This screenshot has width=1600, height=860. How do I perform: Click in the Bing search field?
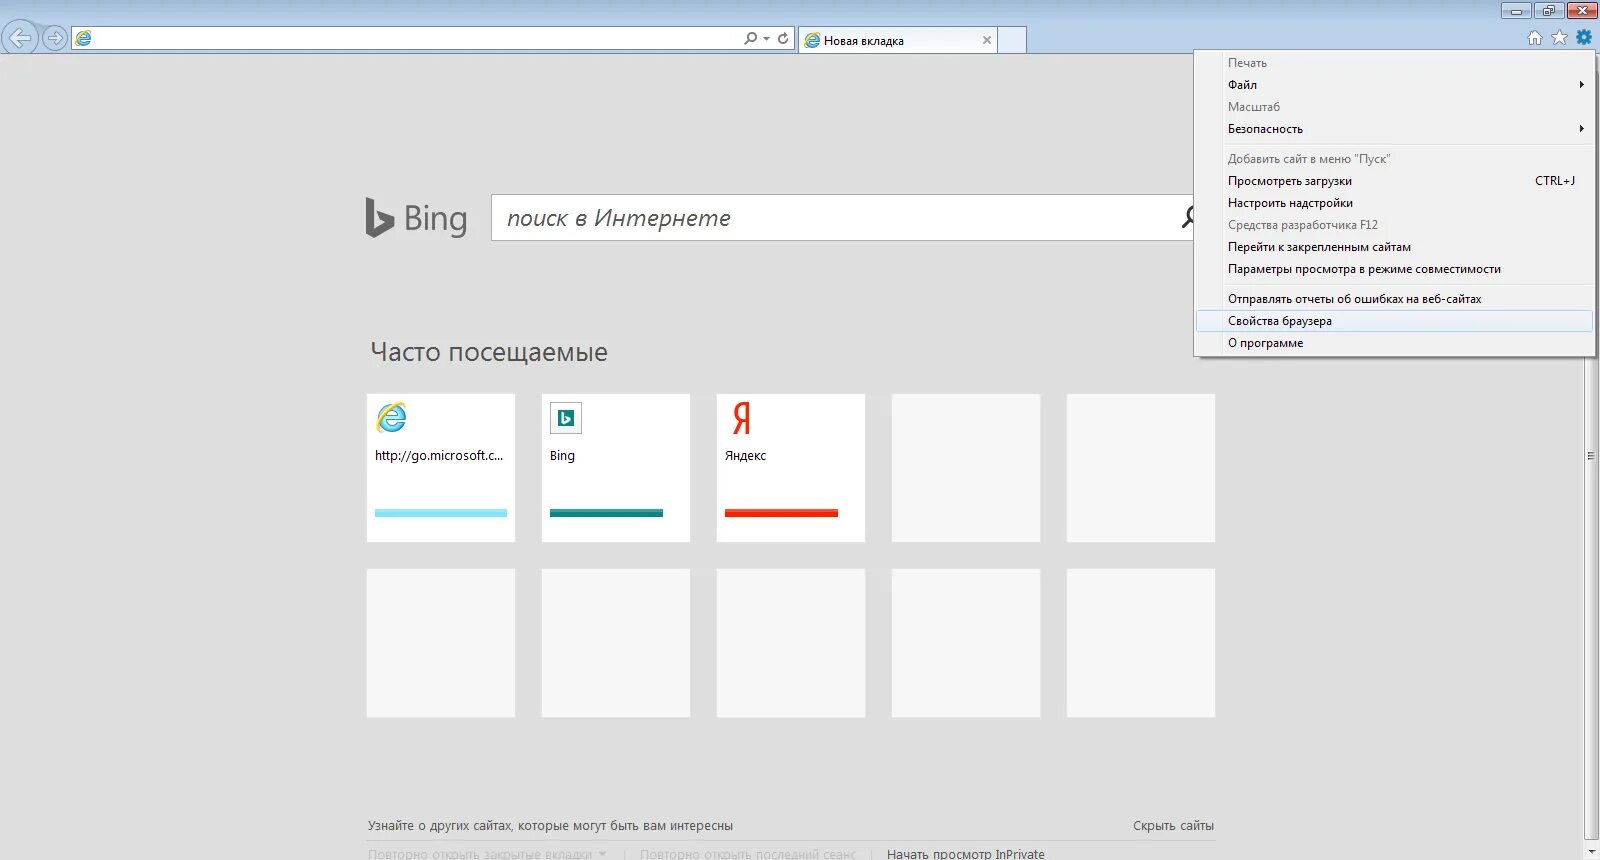click(840, 218)
